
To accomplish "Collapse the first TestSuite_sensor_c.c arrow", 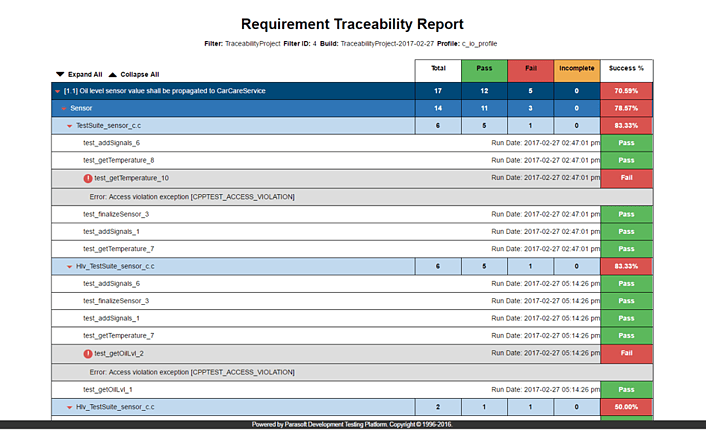I will click(x=70, y=126).
